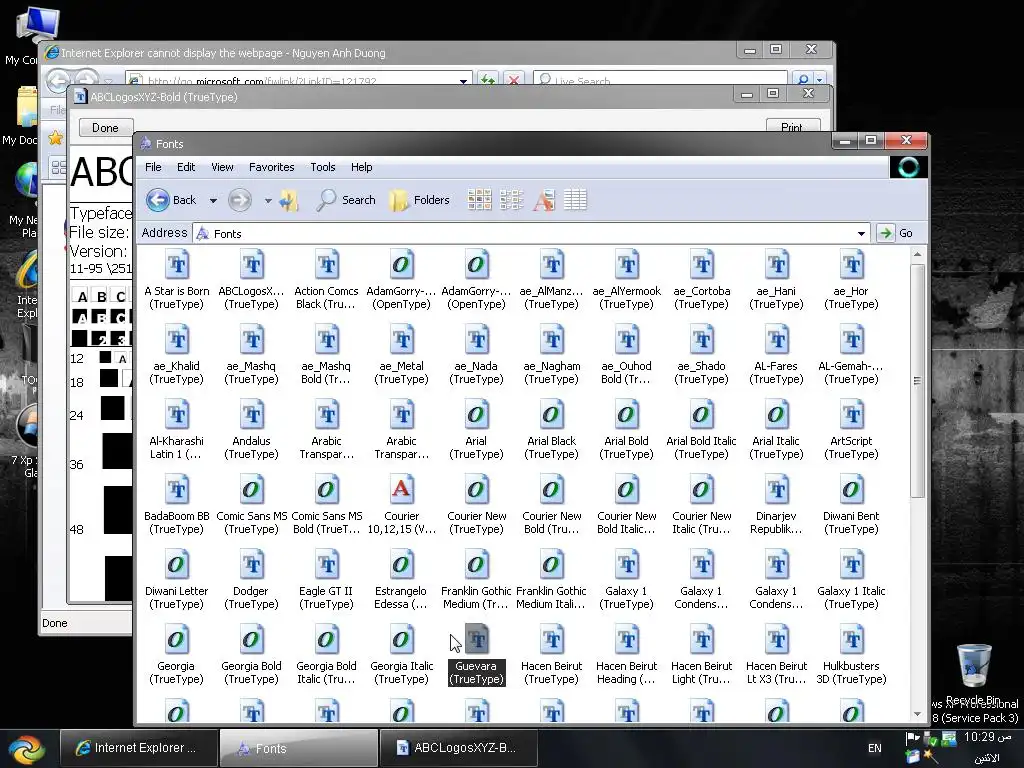The image size is (1024, 768).
Task: Open the Search pane in the Fonts window
Action: pyautogui.click(x=345, y=200)
